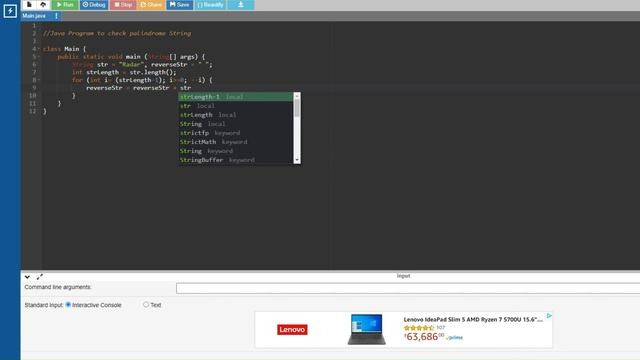
Task: Choose the String keyword autocomplete suggestion
Action: point(236,151)
